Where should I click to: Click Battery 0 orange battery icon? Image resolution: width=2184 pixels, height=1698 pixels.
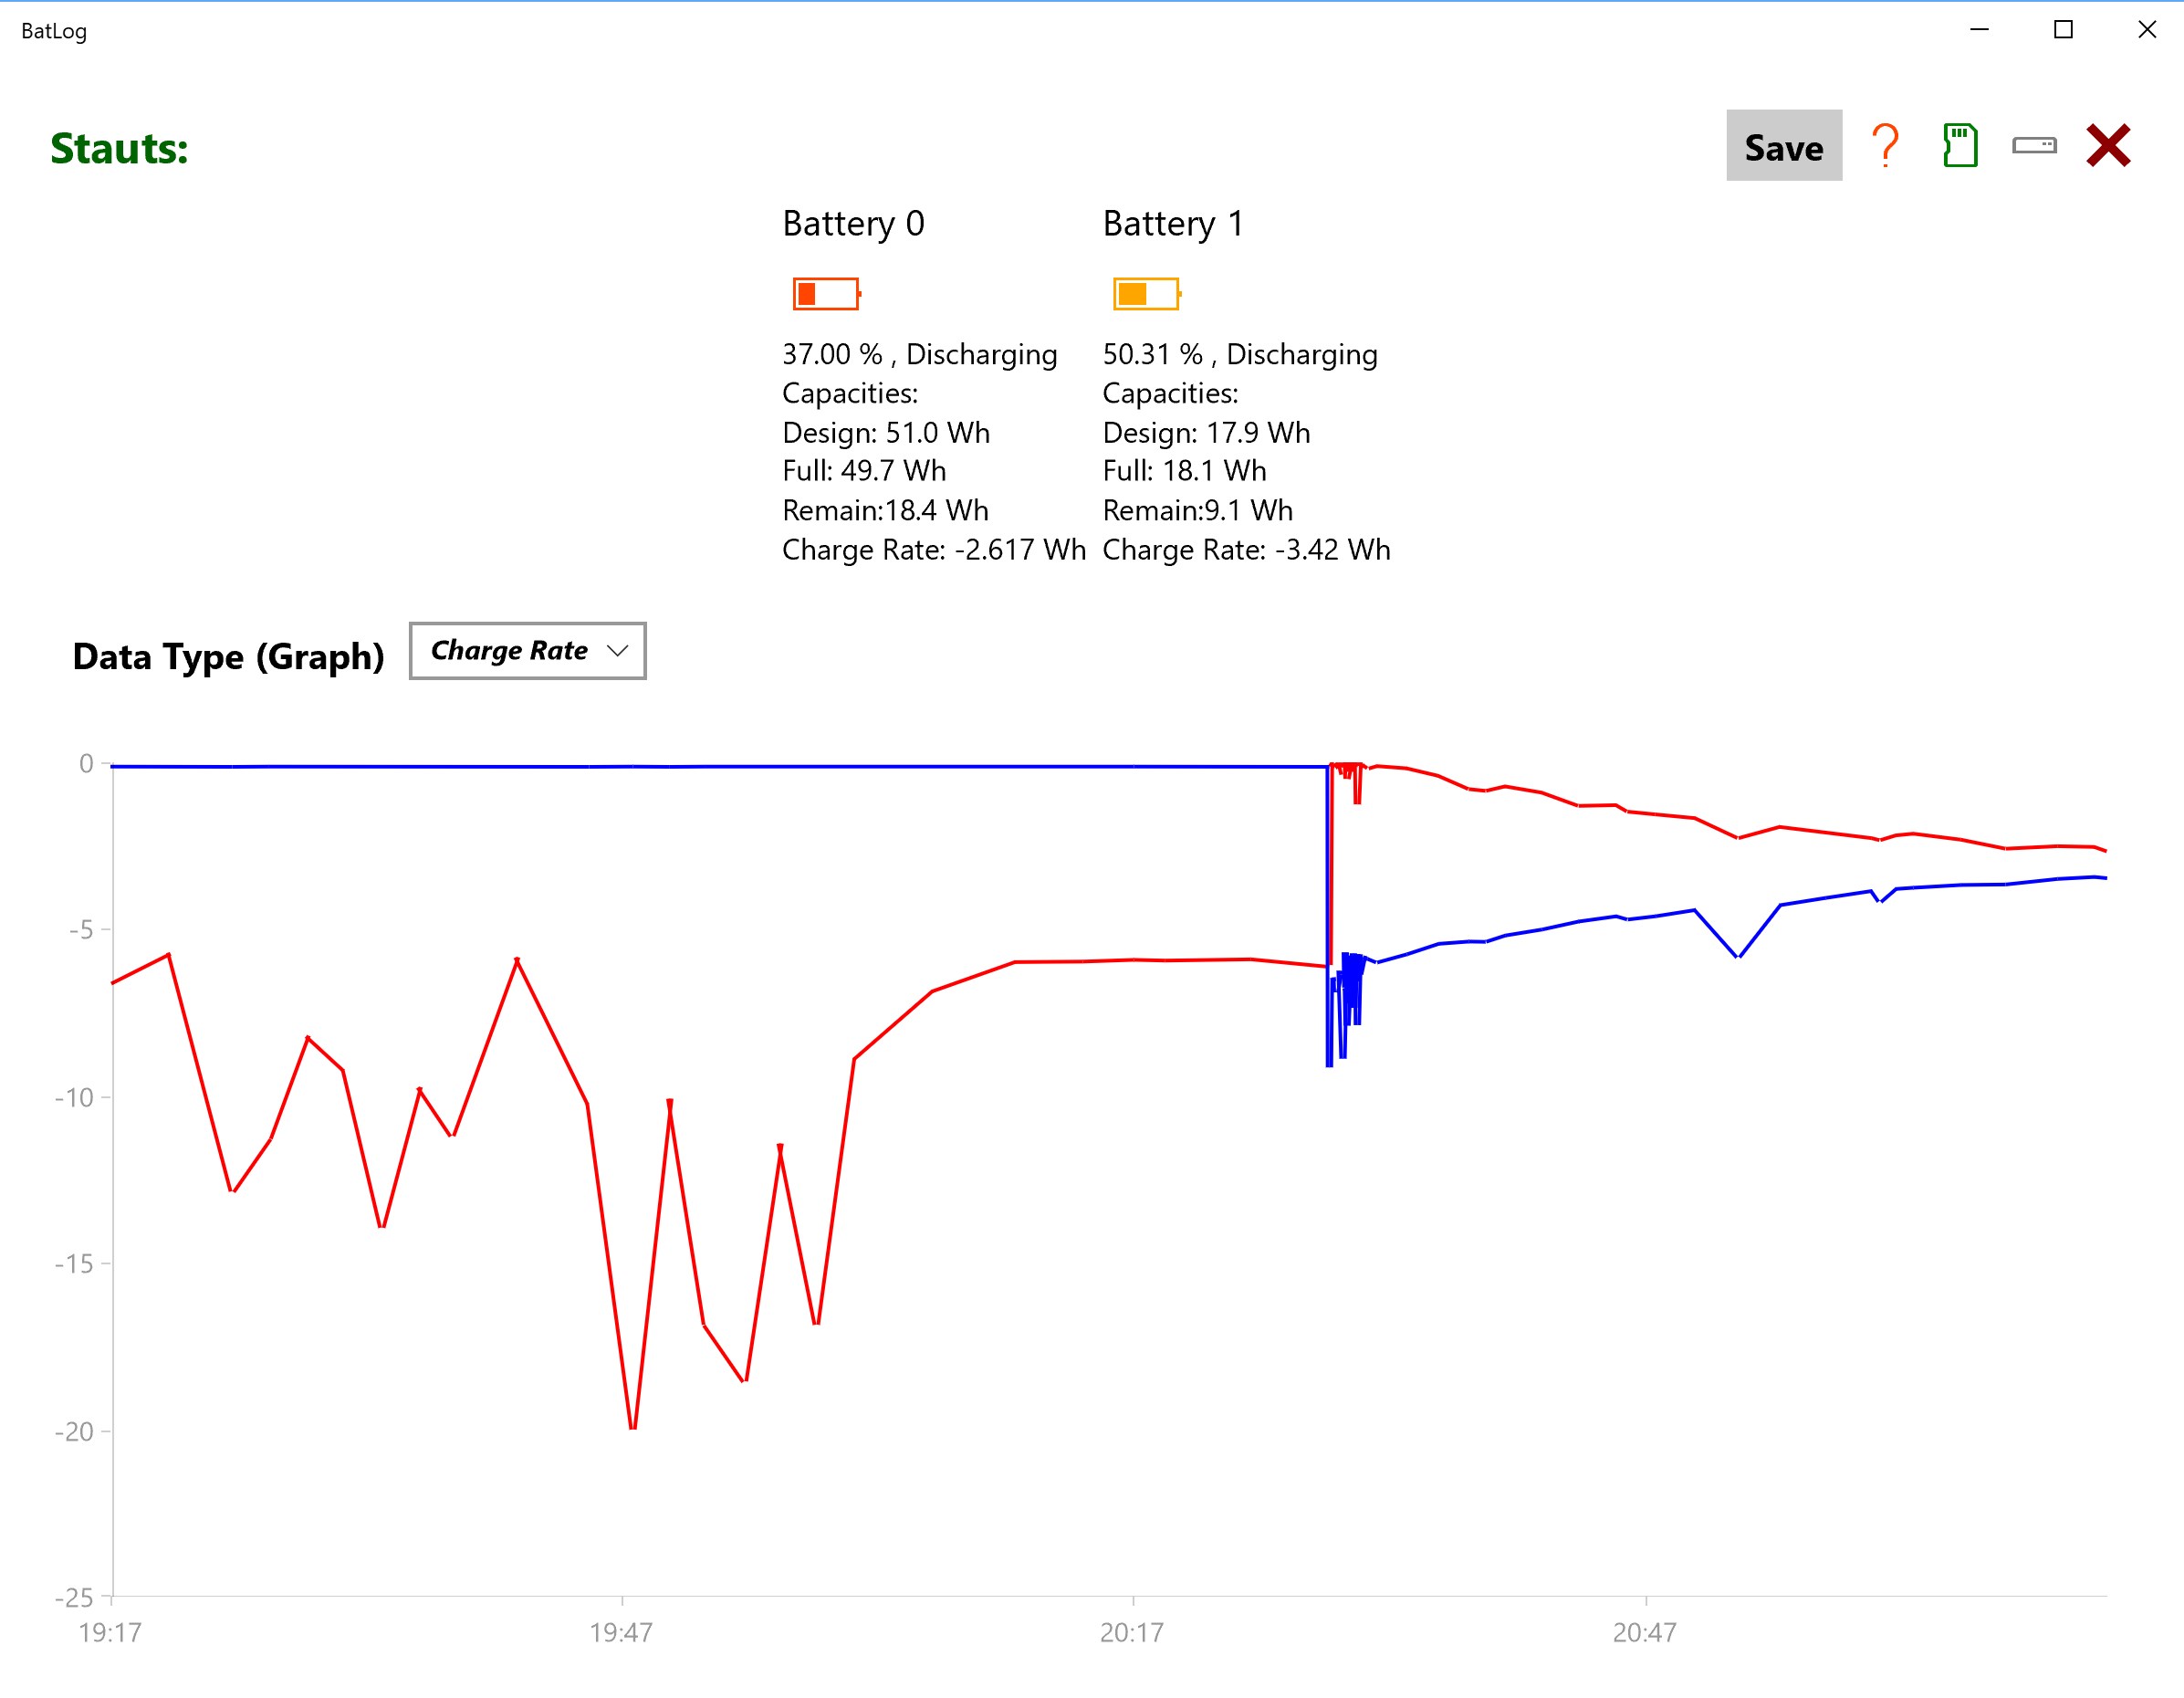[826, 294]
